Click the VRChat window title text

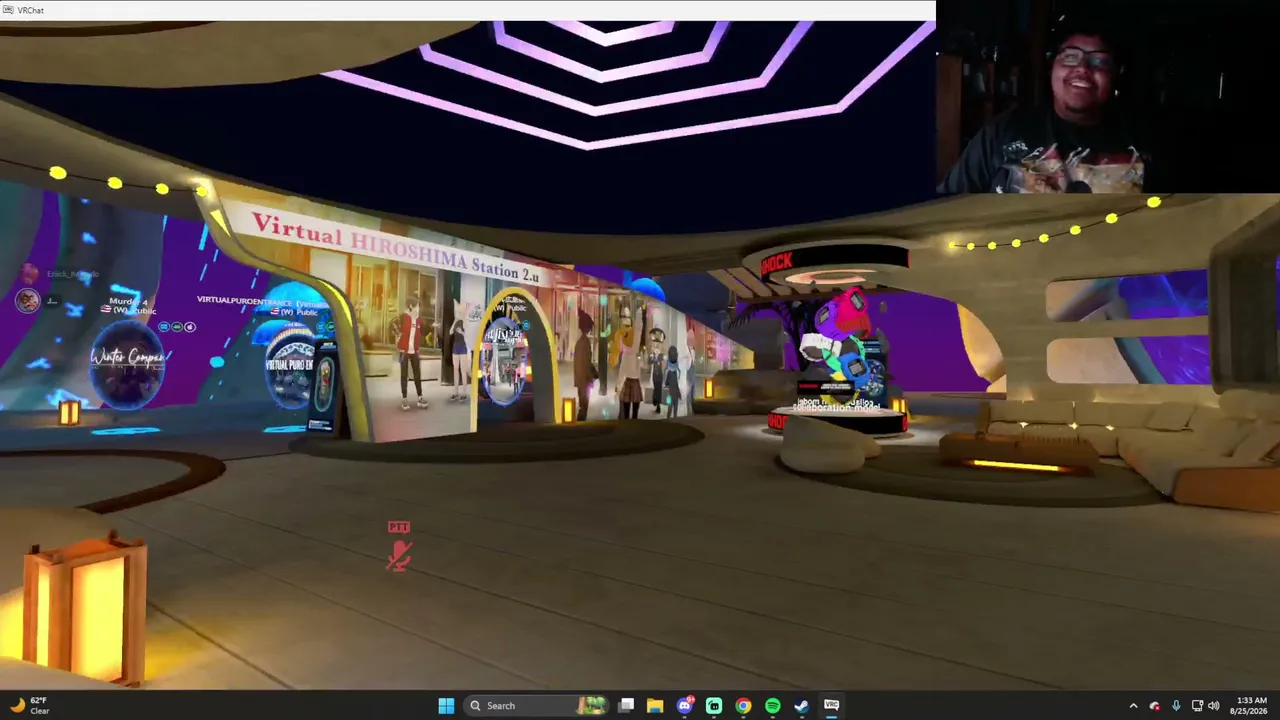[x=30, y=10]
